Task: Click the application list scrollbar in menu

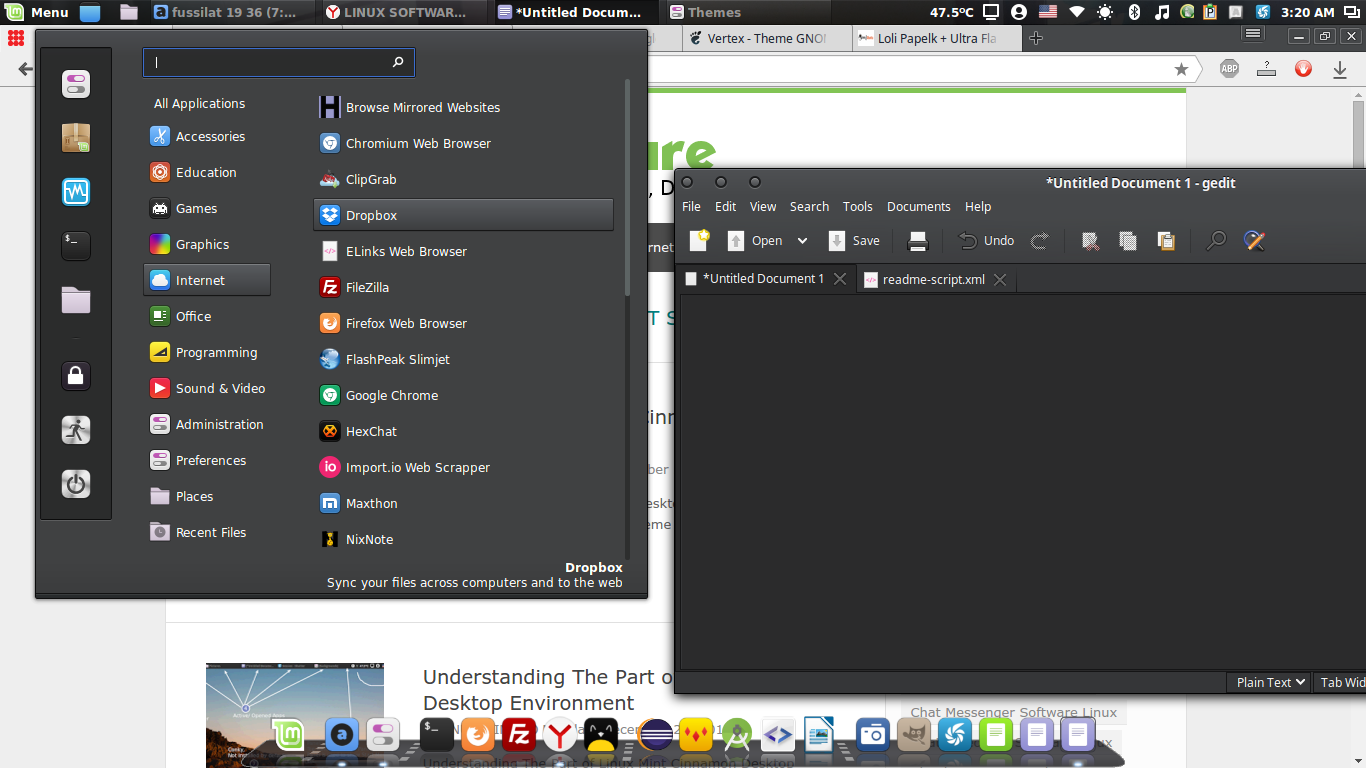Action: (x=628, y=187)
